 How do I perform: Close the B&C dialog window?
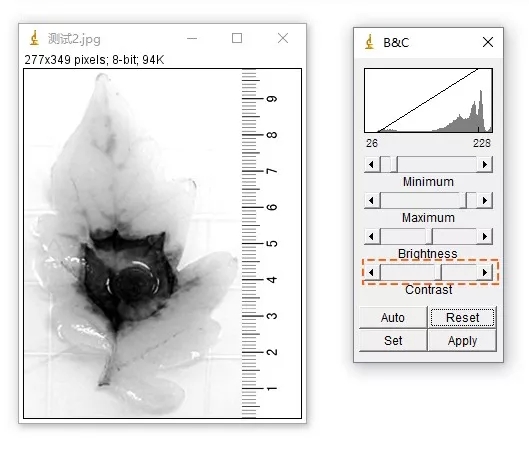pyautogui.click(x=488, y=42)
